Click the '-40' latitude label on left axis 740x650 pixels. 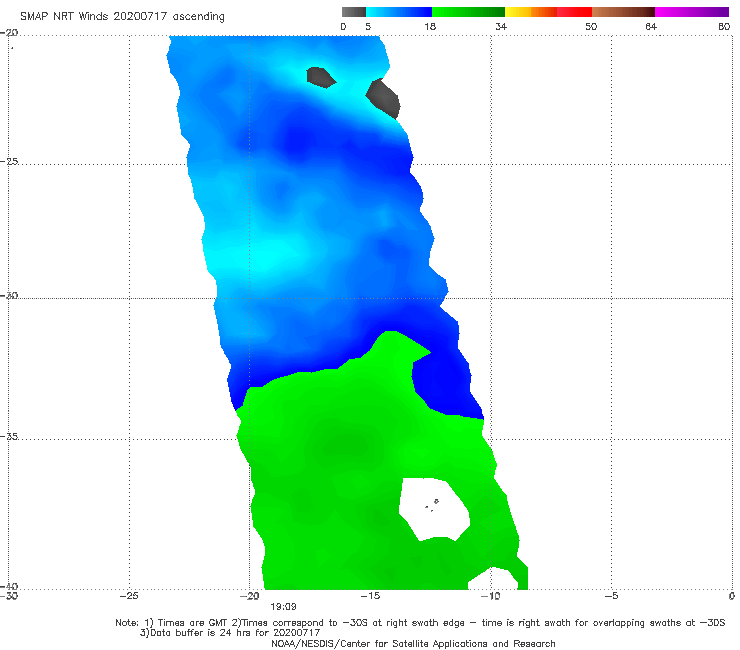point(9,586)
